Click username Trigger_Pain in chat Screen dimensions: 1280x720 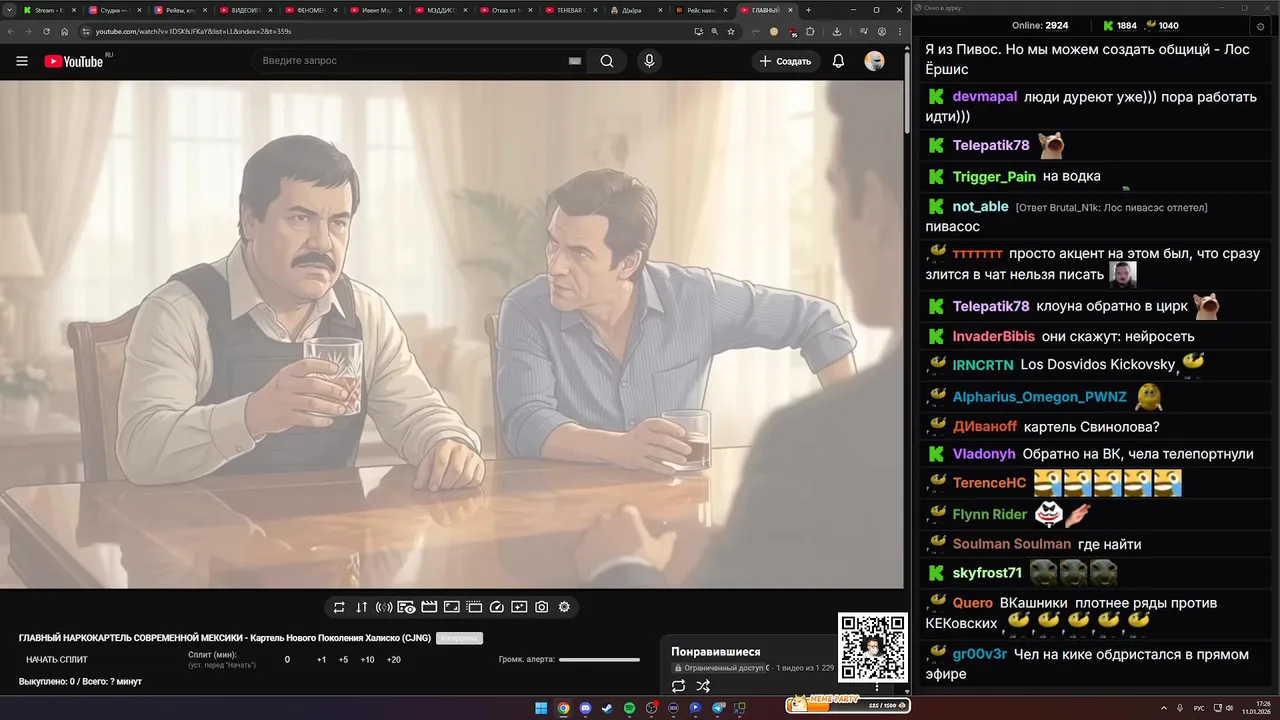(x=994, y=177)
